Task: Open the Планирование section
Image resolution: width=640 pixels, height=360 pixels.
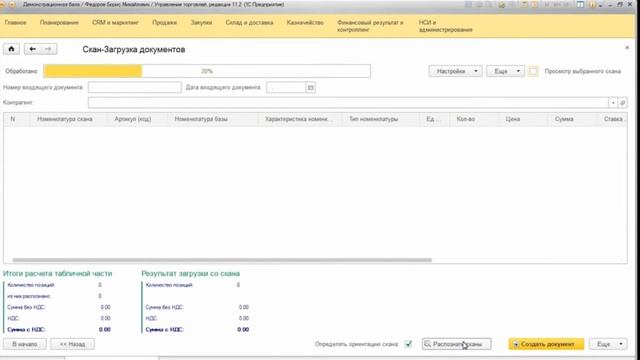Action: [x=59, y=22]
